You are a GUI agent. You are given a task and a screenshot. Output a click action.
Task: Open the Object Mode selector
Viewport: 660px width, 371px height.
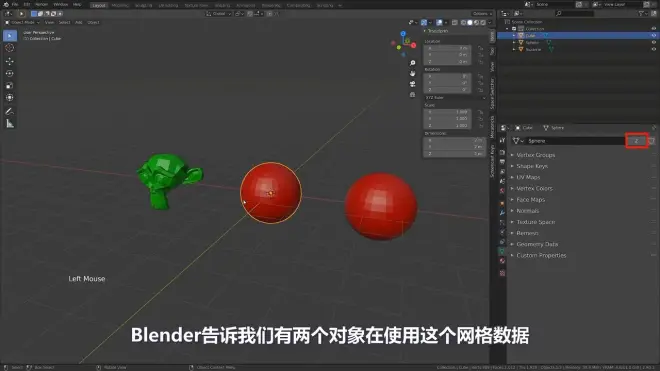22,22
